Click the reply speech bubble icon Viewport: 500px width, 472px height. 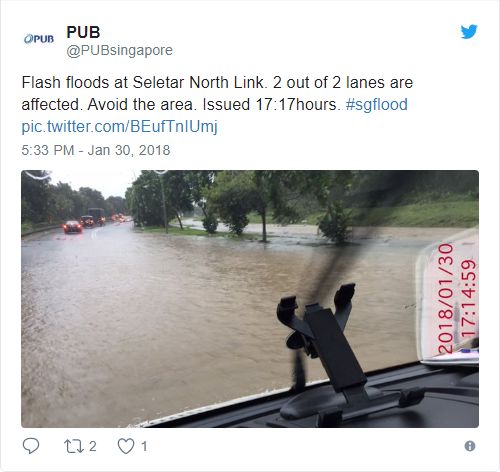point(31,446)
